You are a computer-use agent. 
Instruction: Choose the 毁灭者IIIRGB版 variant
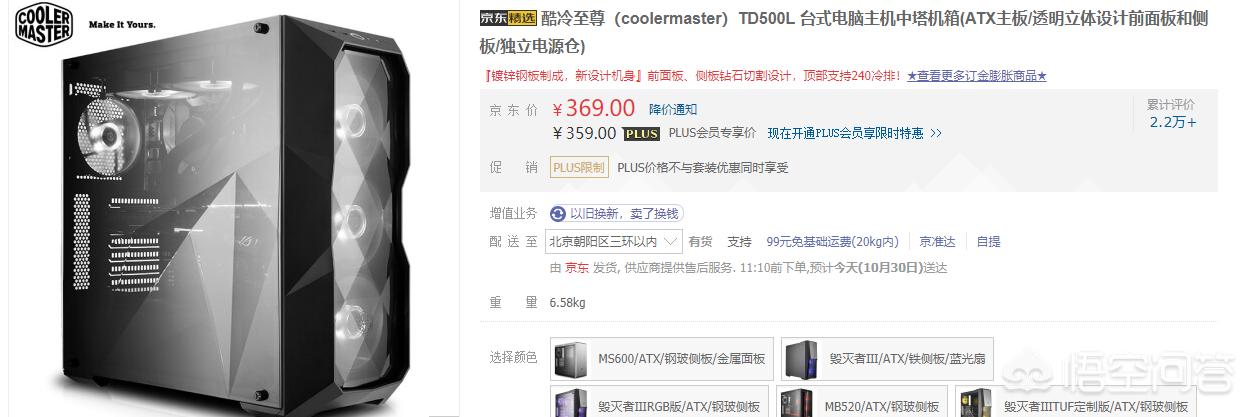click(660, 405)
